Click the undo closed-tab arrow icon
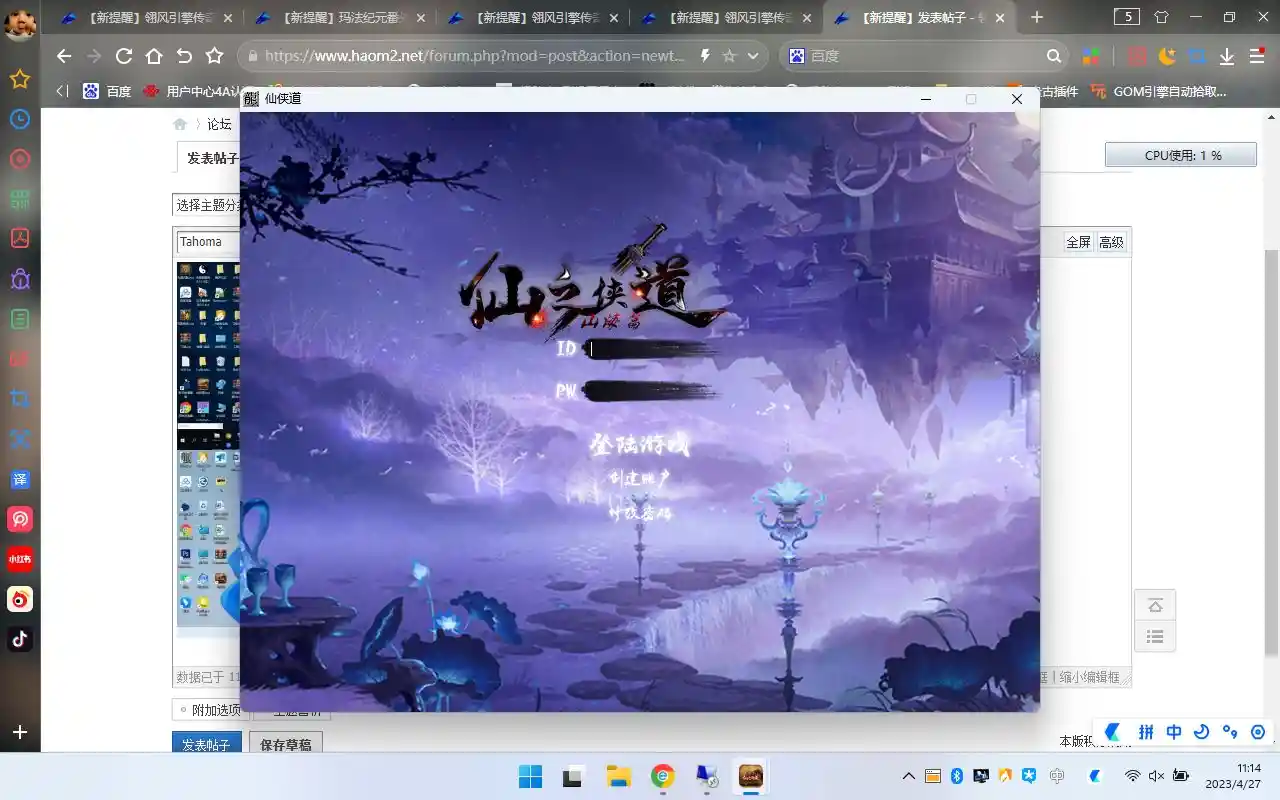This screenshot has height=800, width=1280. (x=184, y=56)
